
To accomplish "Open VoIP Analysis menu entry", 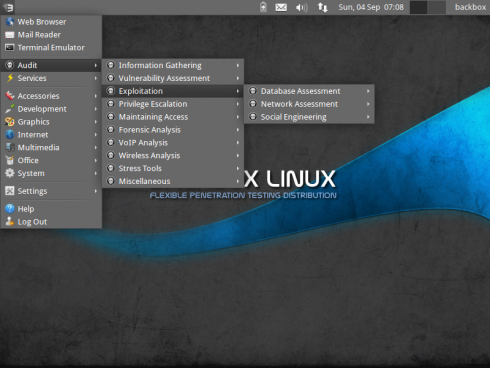I will [173, 143].
